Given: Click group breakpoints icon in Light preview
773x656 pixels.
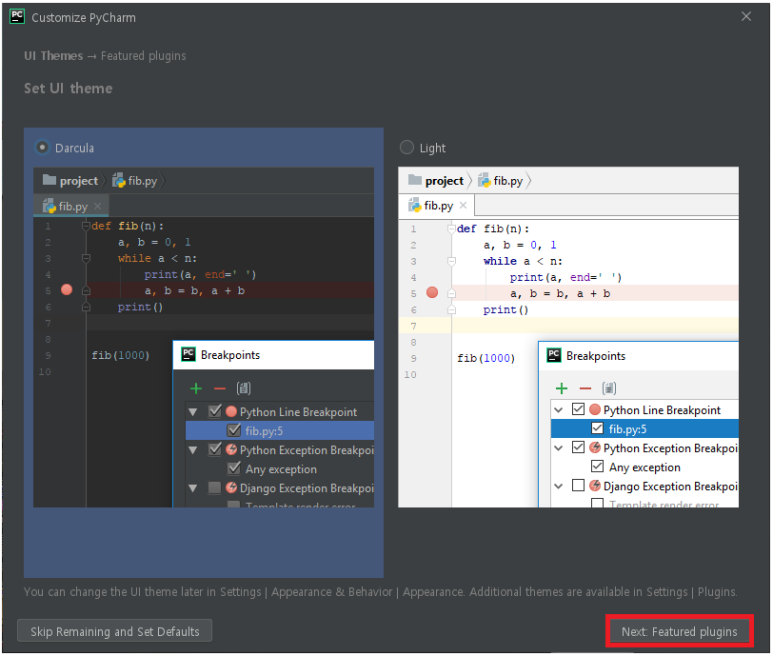Looking at the screenshot, I should [609, 388].
